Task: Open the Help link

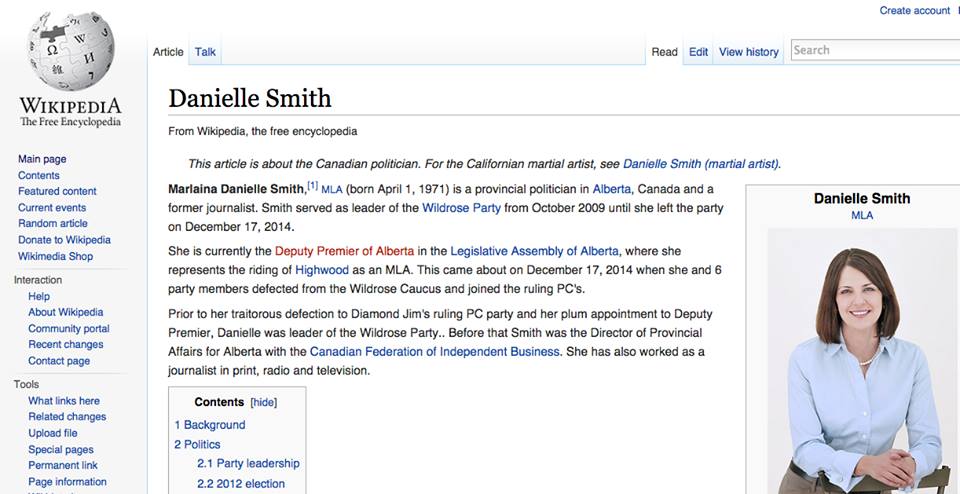Action: pyautogui.click(x=39, y=296)
